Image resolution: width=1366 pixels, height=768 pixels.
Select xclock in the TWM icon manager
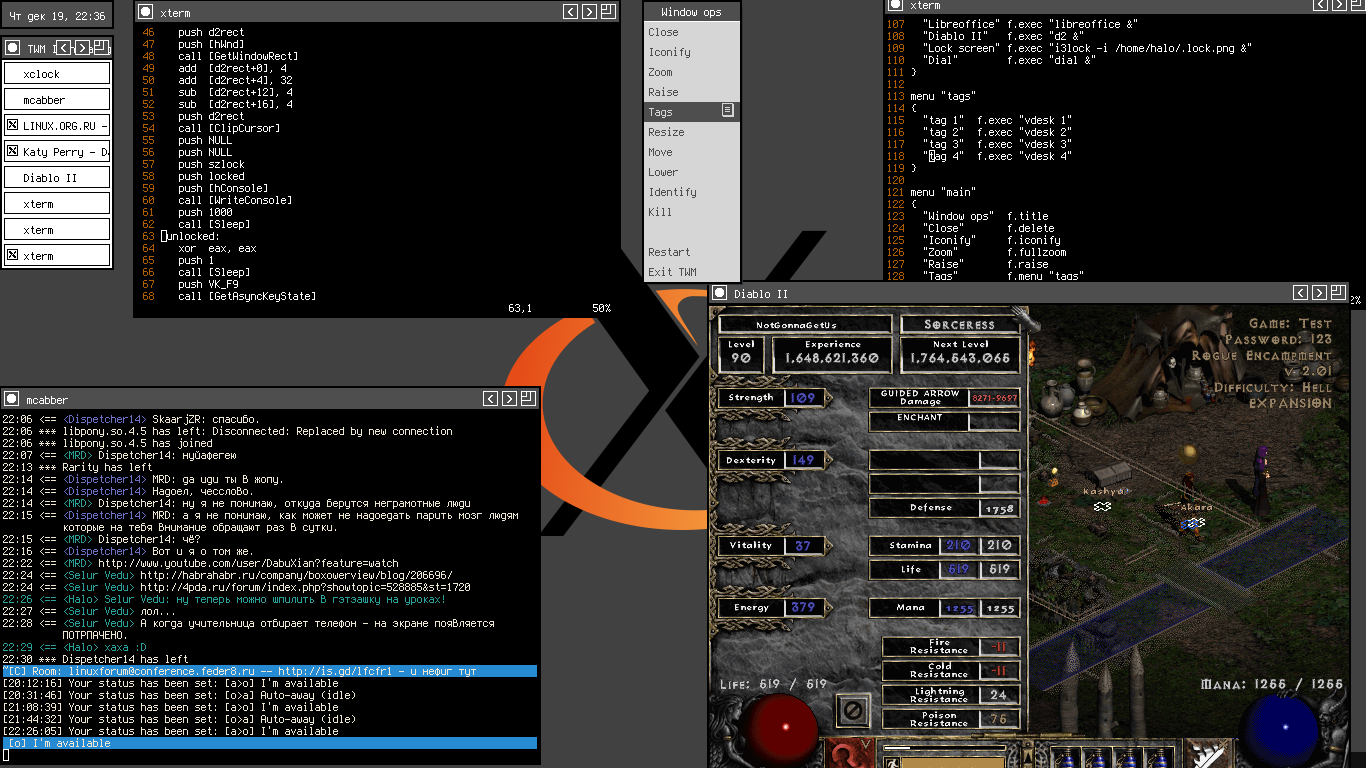click(57, 74)
